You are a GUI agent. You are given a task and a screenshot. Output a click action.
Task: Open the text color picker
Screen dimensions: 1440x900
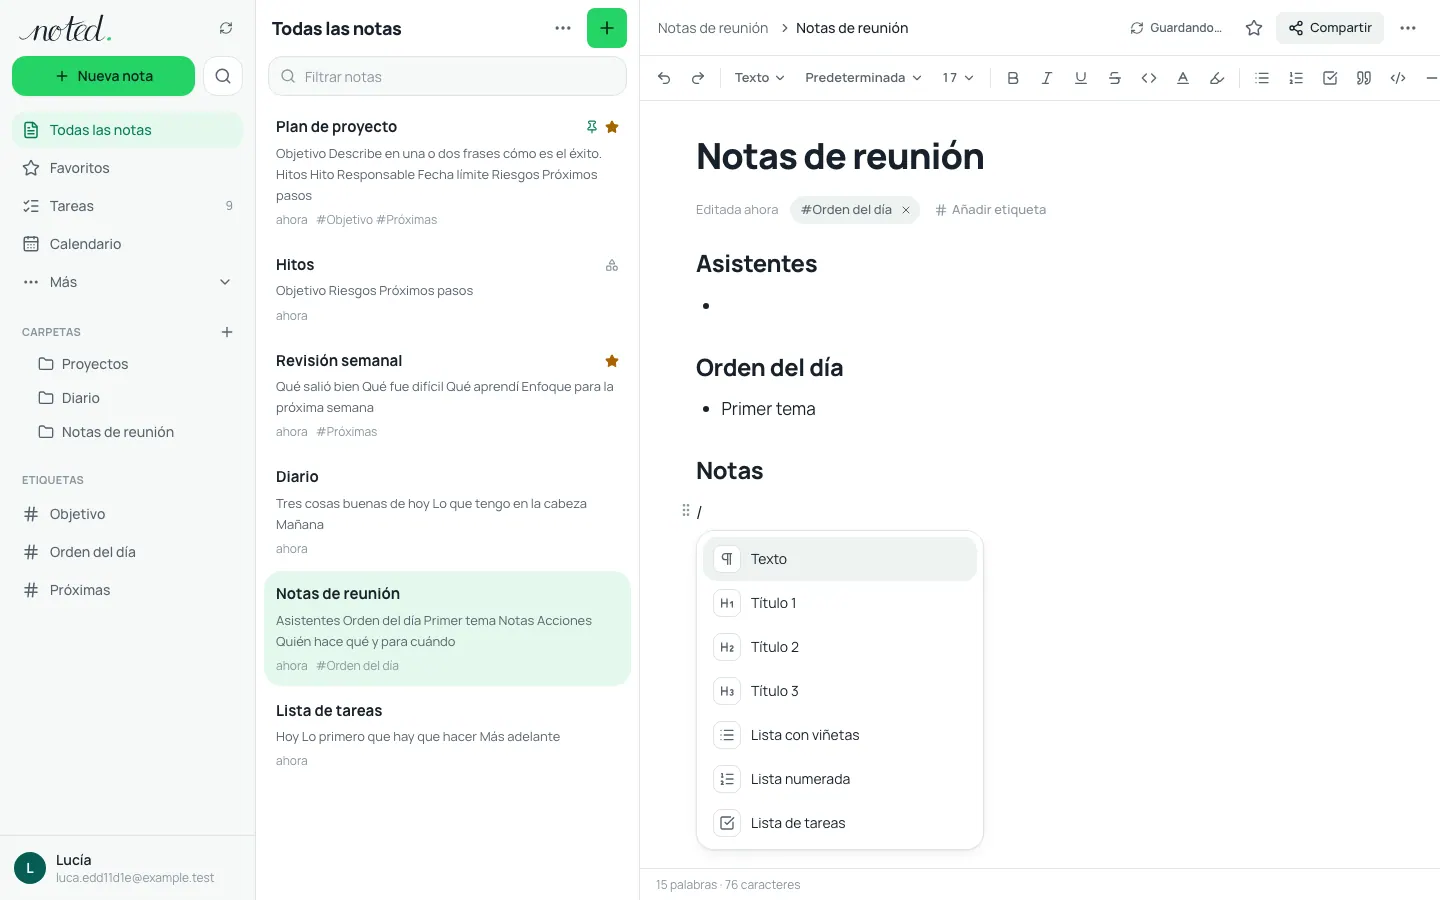tap(1183, 78)
